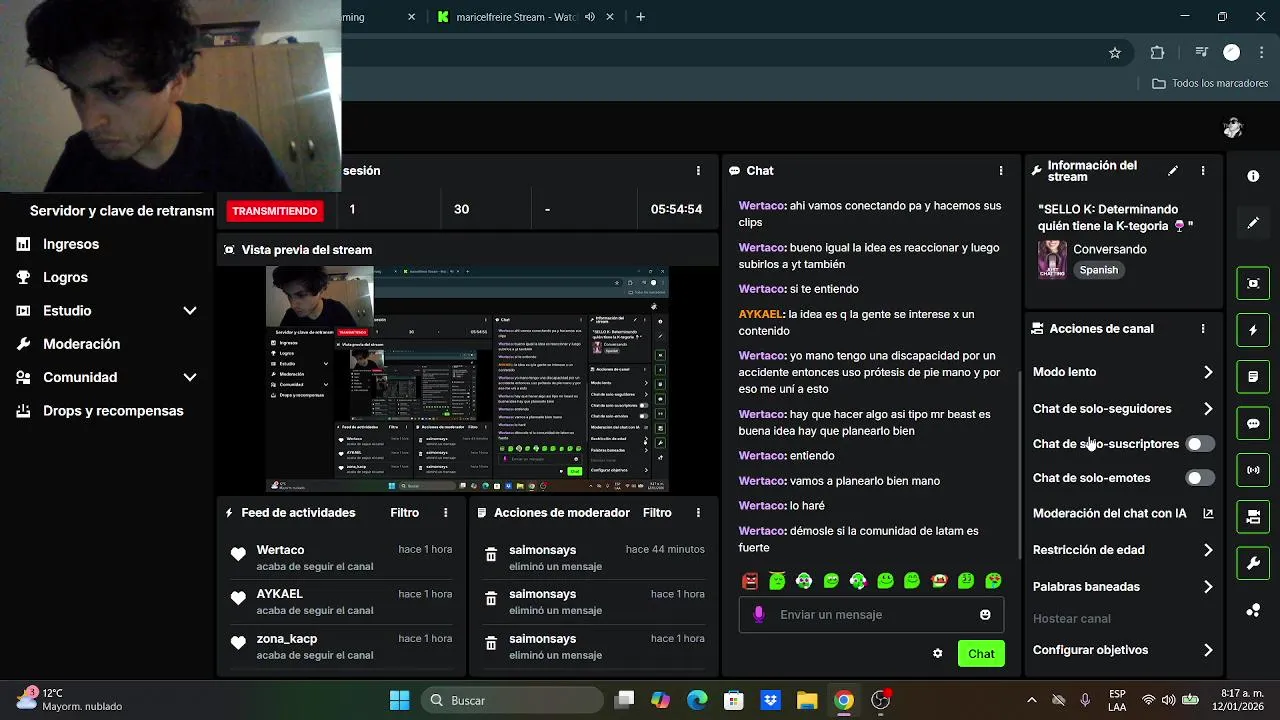The height and width of the screenshot is (720, 1280).
Task: Click AYKAEL username in chat
Action: [x=760, y=314]
